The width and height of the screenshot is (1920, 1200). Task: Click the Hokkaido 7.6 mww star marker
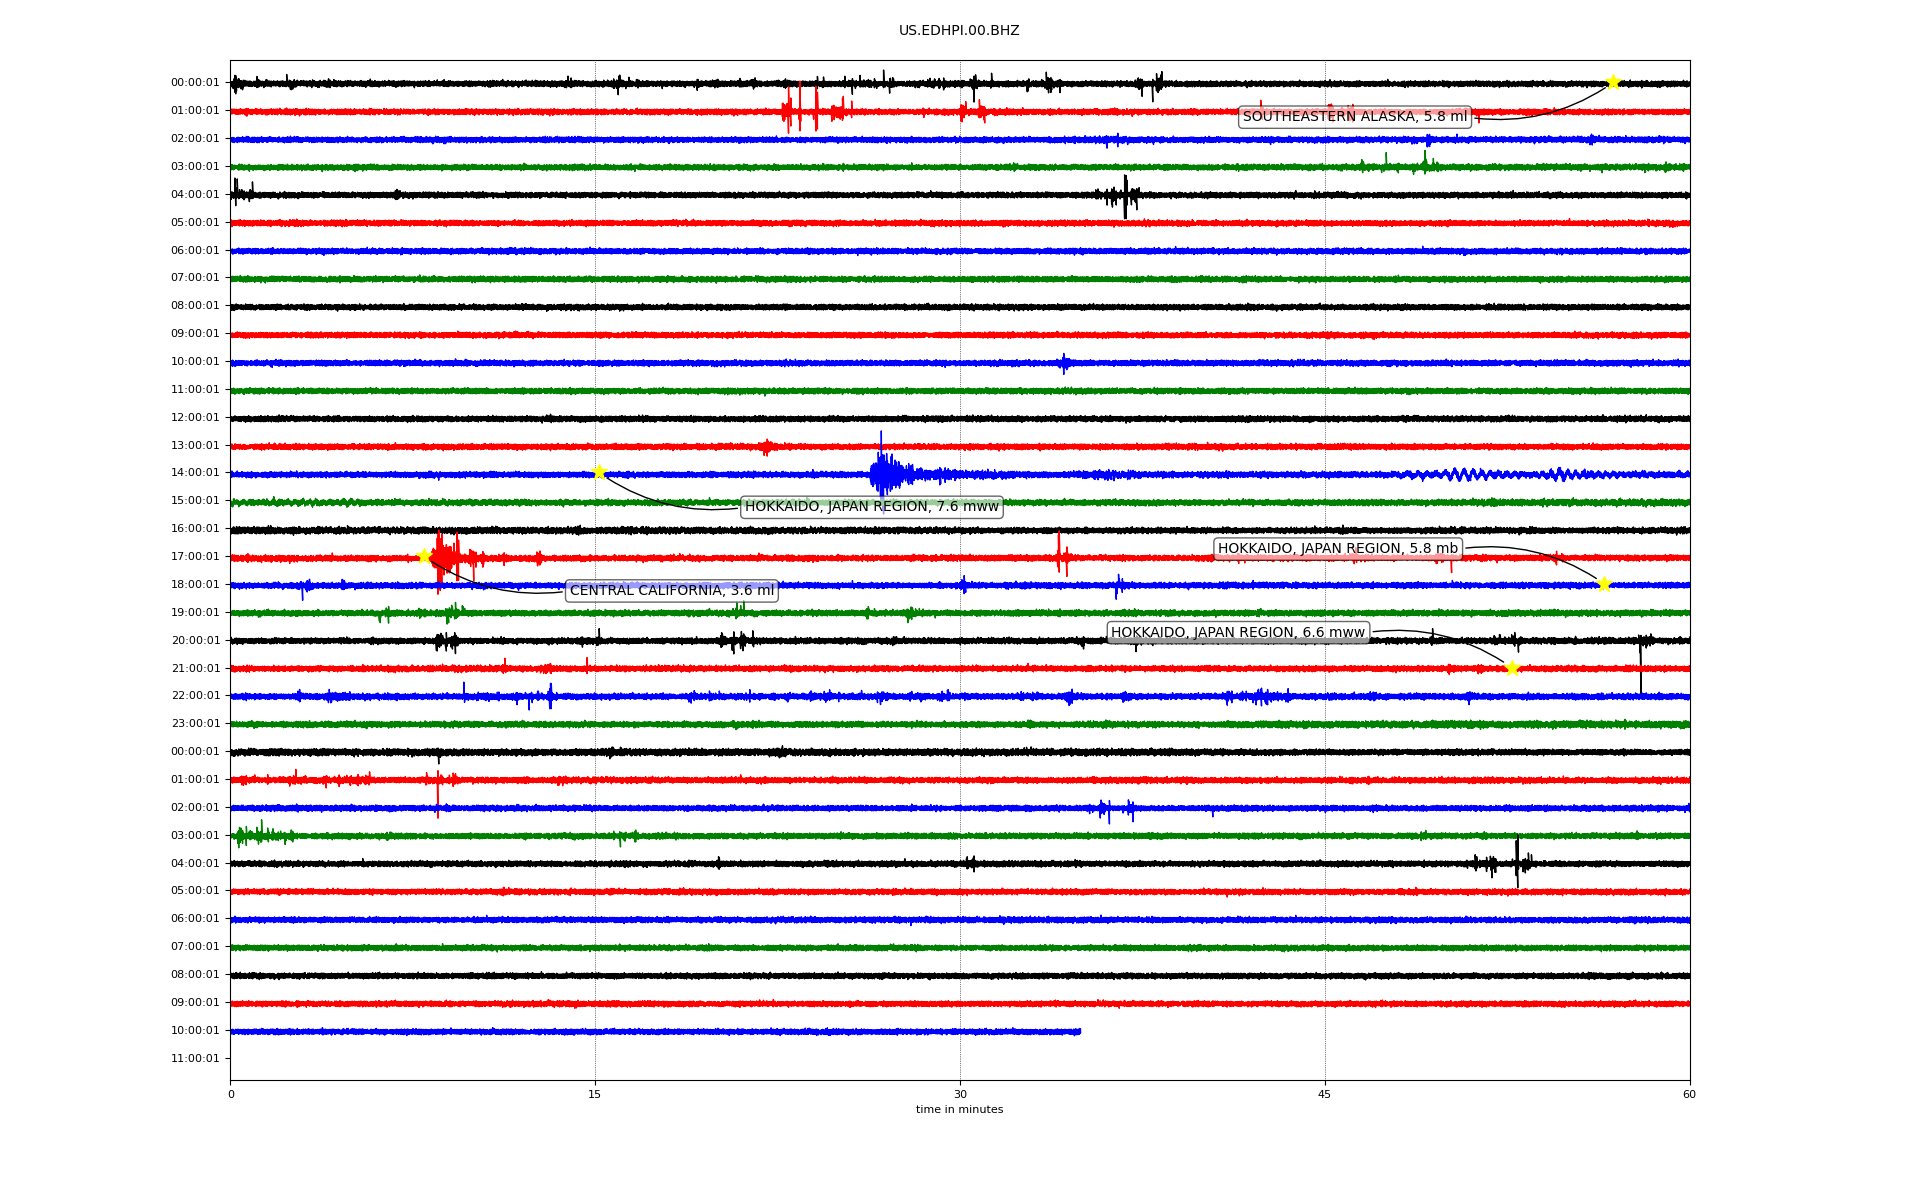tap(599, 472)
